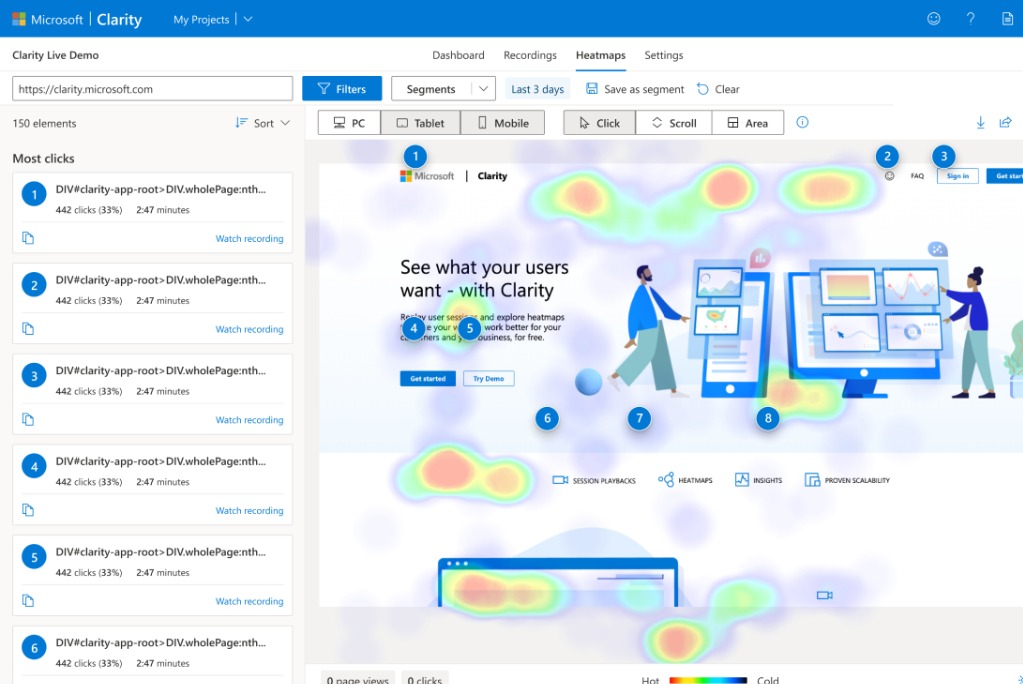
Task: Open the Last 3 days date range
Action: coord(538,89)
